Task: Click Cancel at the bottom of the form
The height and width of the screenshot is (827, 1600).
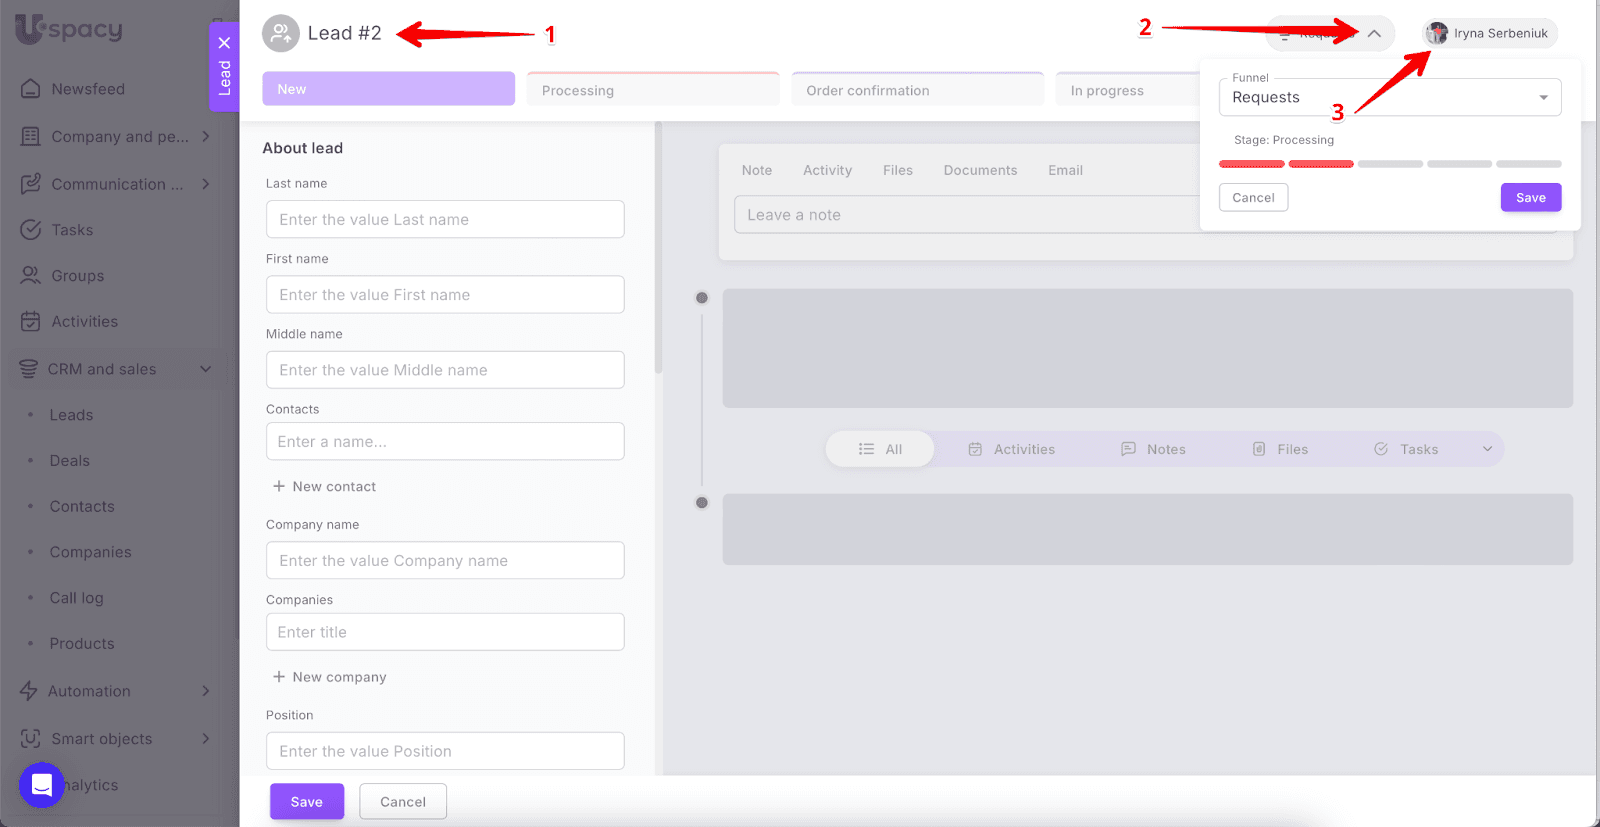Action: pyautogui.click(x=403, y=802)
